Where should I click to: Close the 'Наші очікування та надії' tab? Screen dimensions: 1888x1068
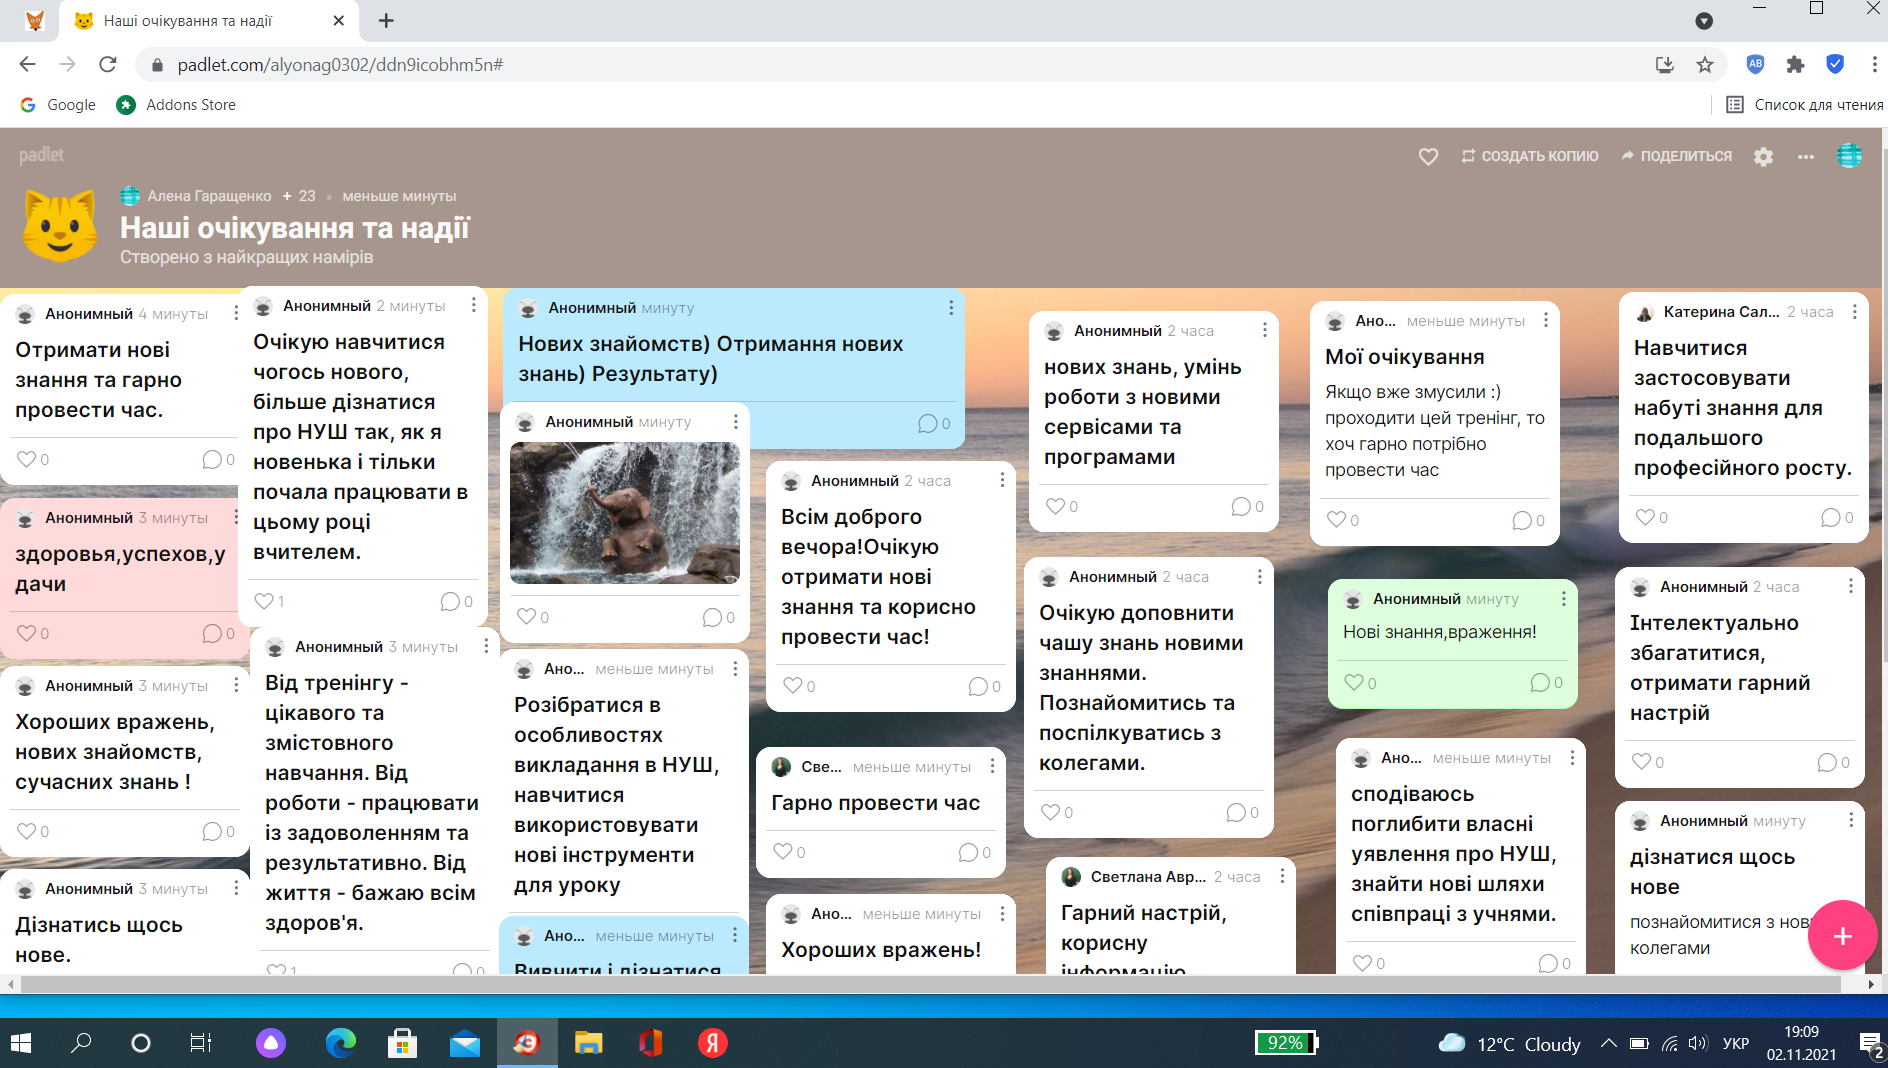coord(338,20)
